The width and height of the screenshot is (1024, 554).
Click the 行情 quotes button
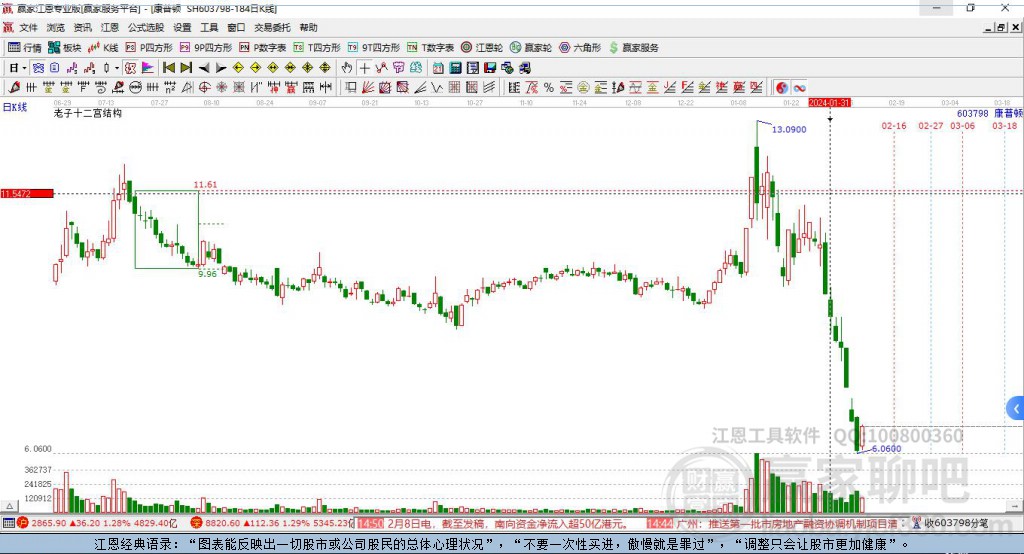25,47
